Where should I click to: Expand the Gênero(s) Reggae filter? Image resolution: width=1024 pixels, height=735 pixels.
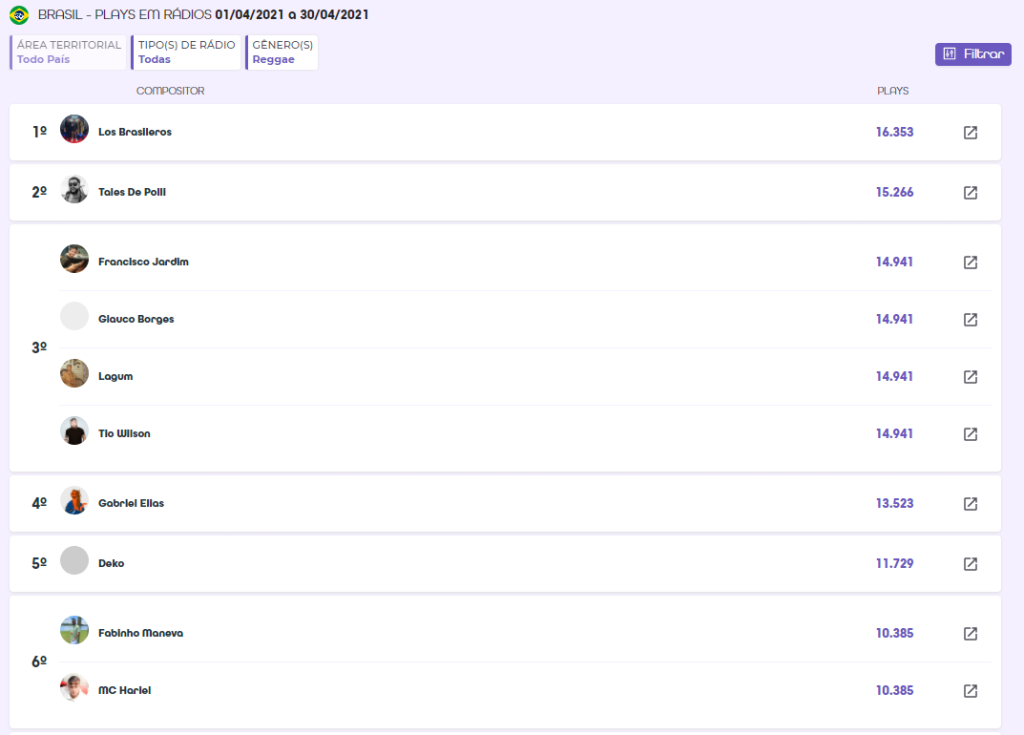pyautogui.click(x=282, y=53)
